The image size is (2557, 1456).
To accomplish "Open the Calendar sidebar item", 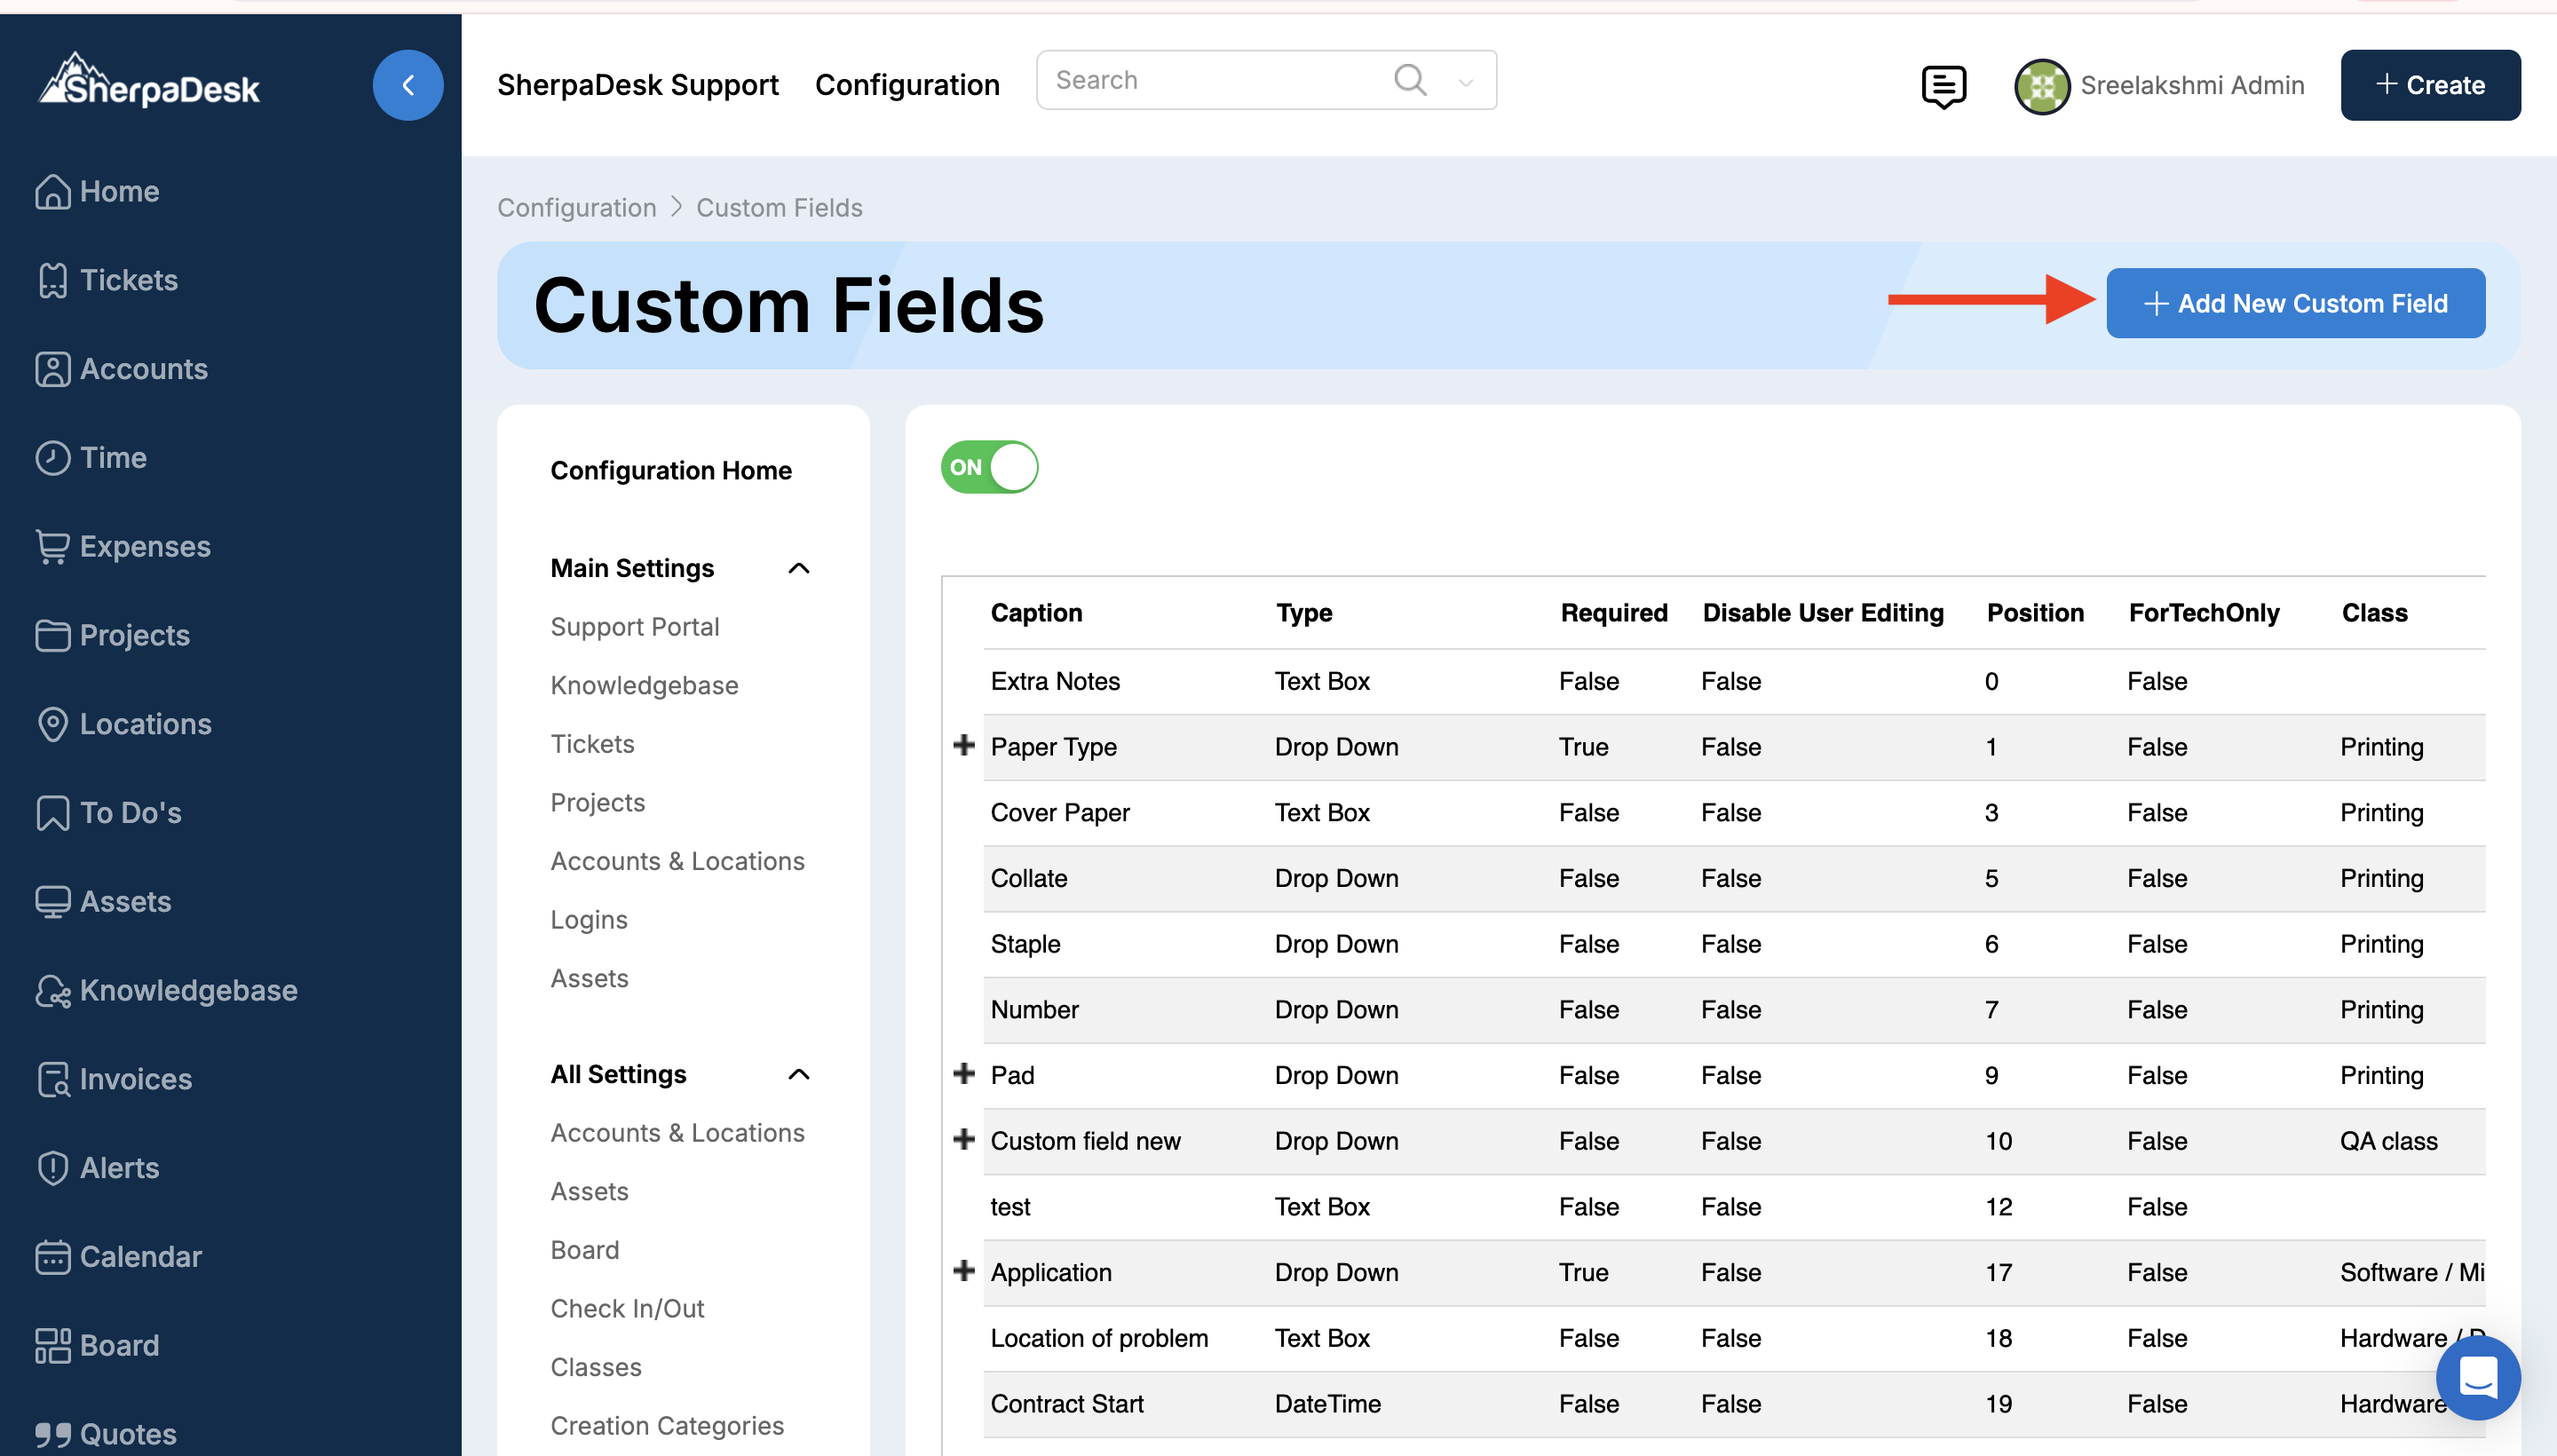I will (x=140, y=1256).
